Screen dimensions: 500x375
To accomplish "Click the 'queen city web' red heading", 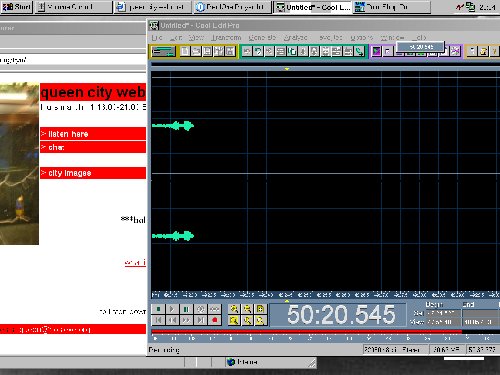I will tap(93, 92).
